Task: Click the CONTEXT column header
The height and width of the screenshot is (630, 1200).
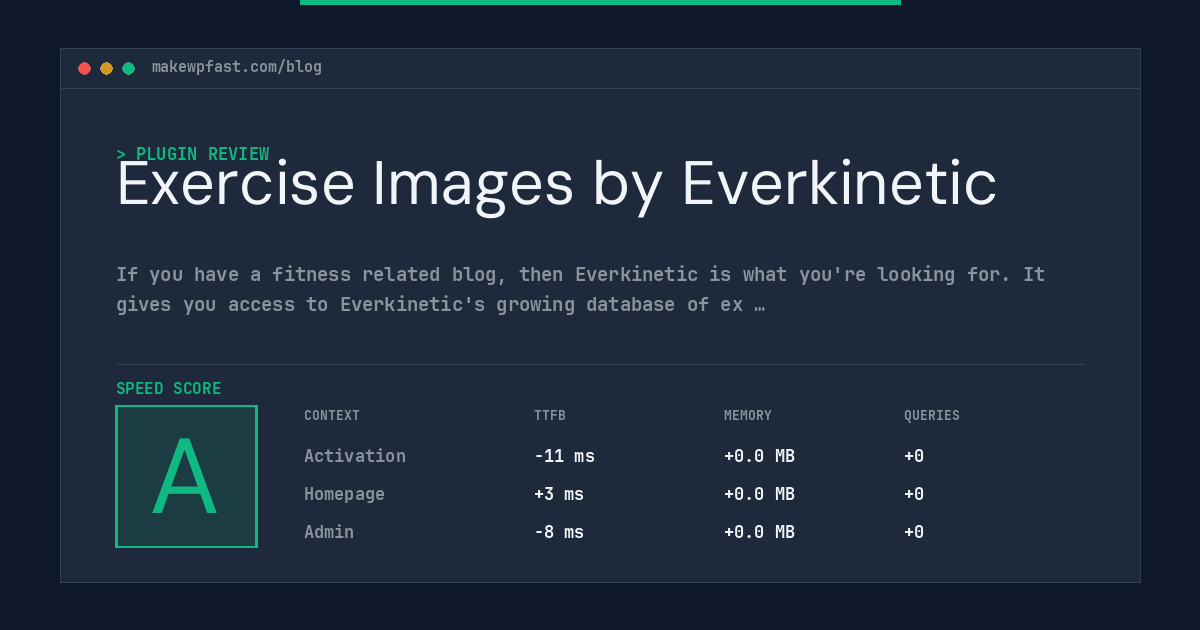Action: point(332,416)
